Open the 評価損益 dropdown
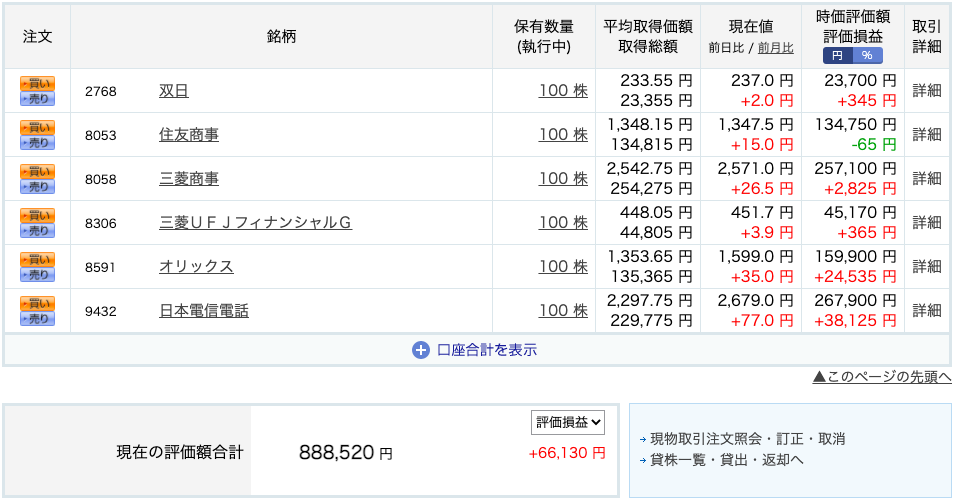The height and width of the screenshot is (503, 954). (x=568, y=422)
